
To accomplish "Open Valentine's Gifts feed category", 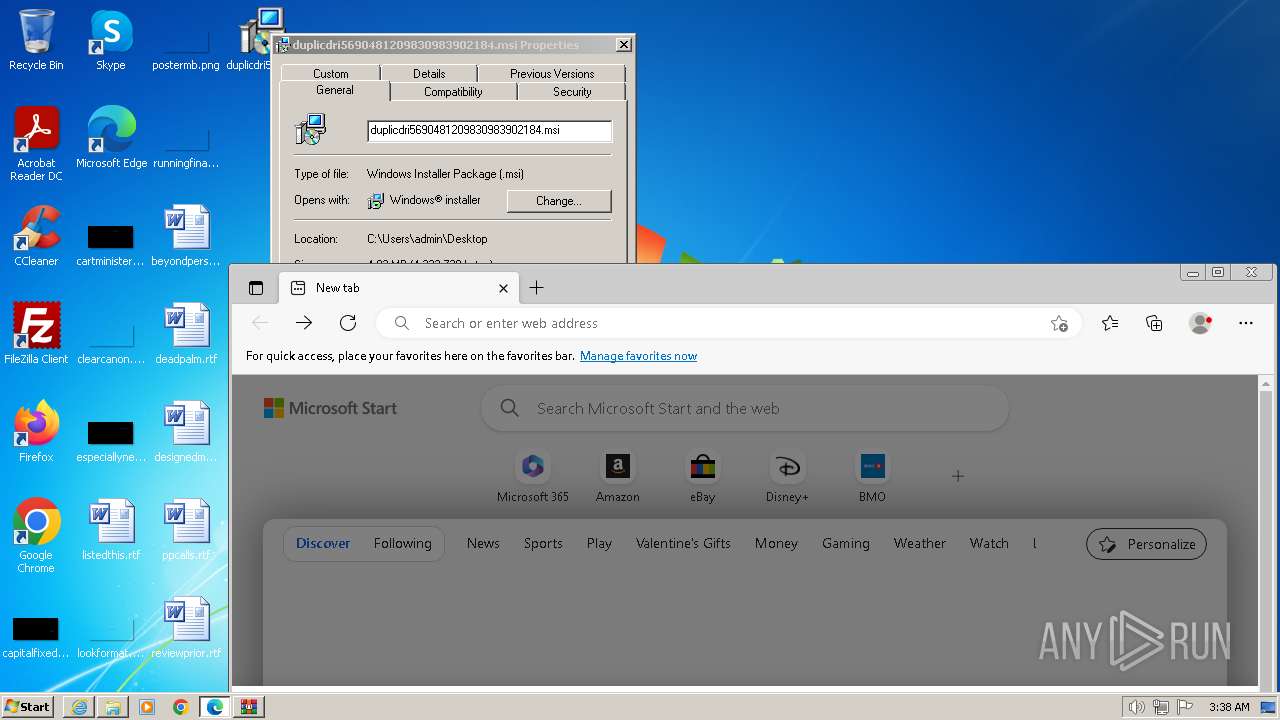I will [x=683, y=543].
